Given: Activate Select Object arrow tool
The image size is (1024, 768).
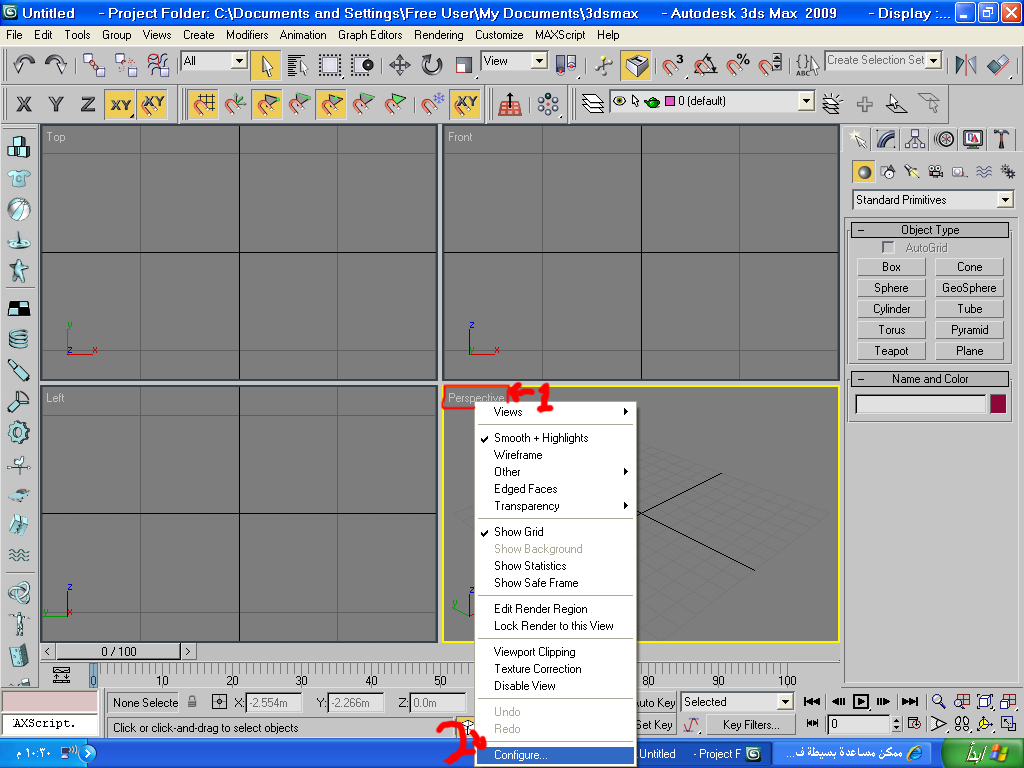Looking at the screenshot, I should [266, 65].
